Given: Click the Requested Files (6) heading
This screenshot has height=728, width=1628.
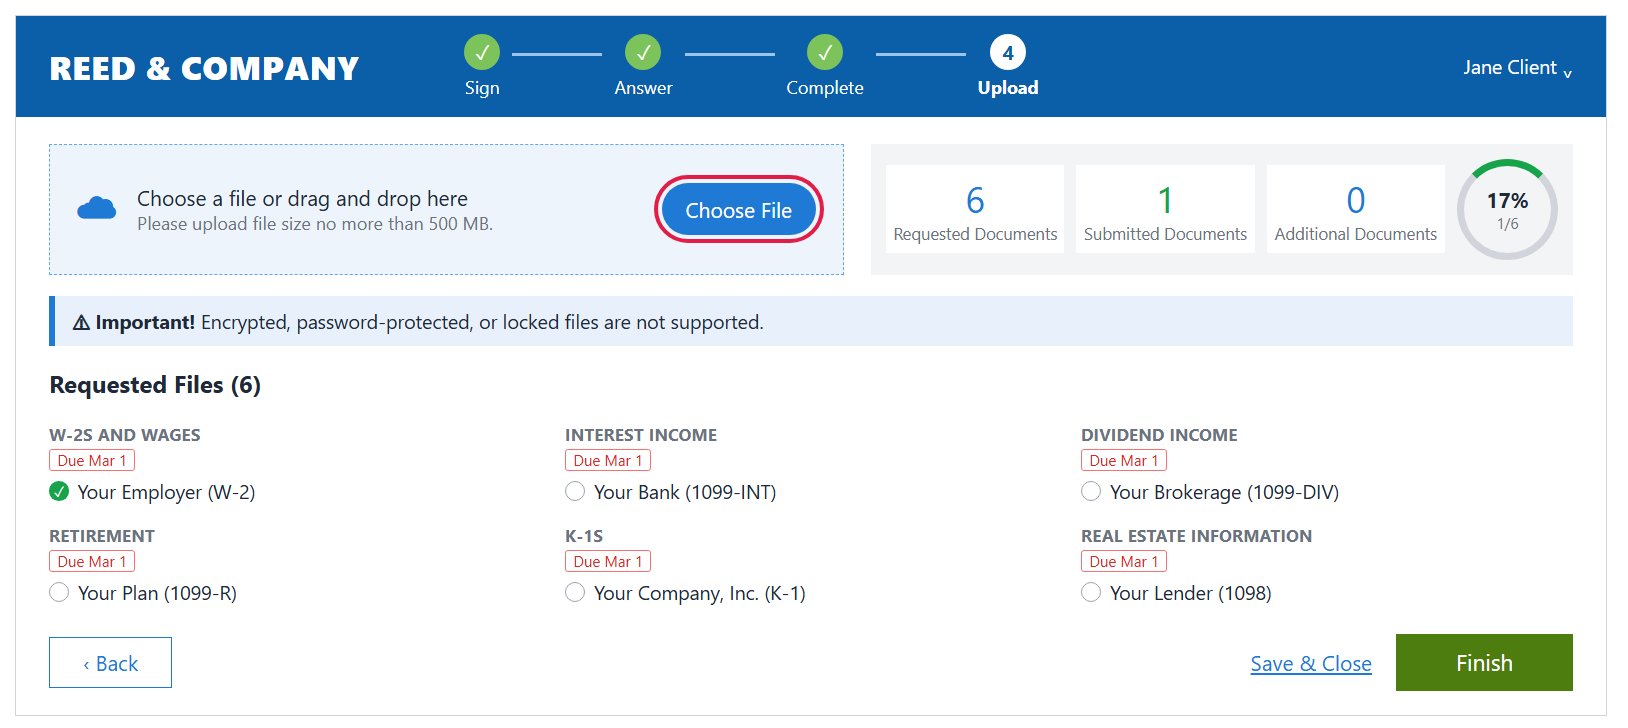Looking at the screenshot, I should (155, 385).
